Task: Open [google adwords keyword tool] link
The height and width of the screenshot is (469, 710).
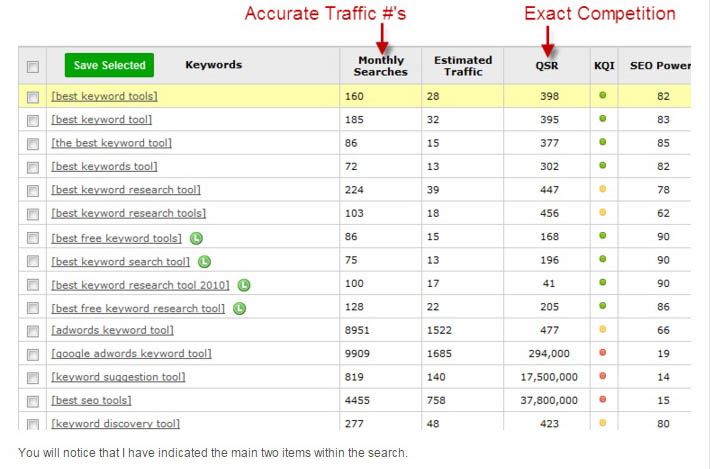Action: pyautogui.click(x=131, y=354)
